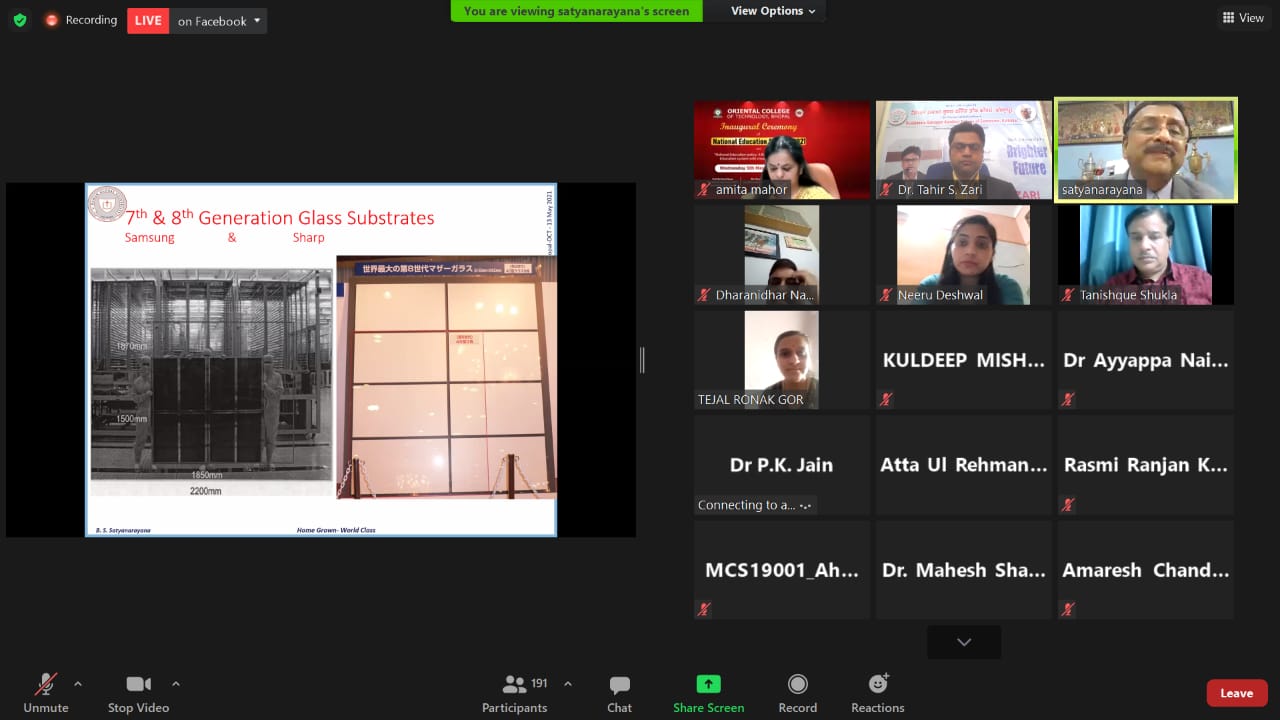Screen dimensions: 1280x720
Task: Select the Dr. Mahesh Sha... participant tile
Action: [964, 570]
